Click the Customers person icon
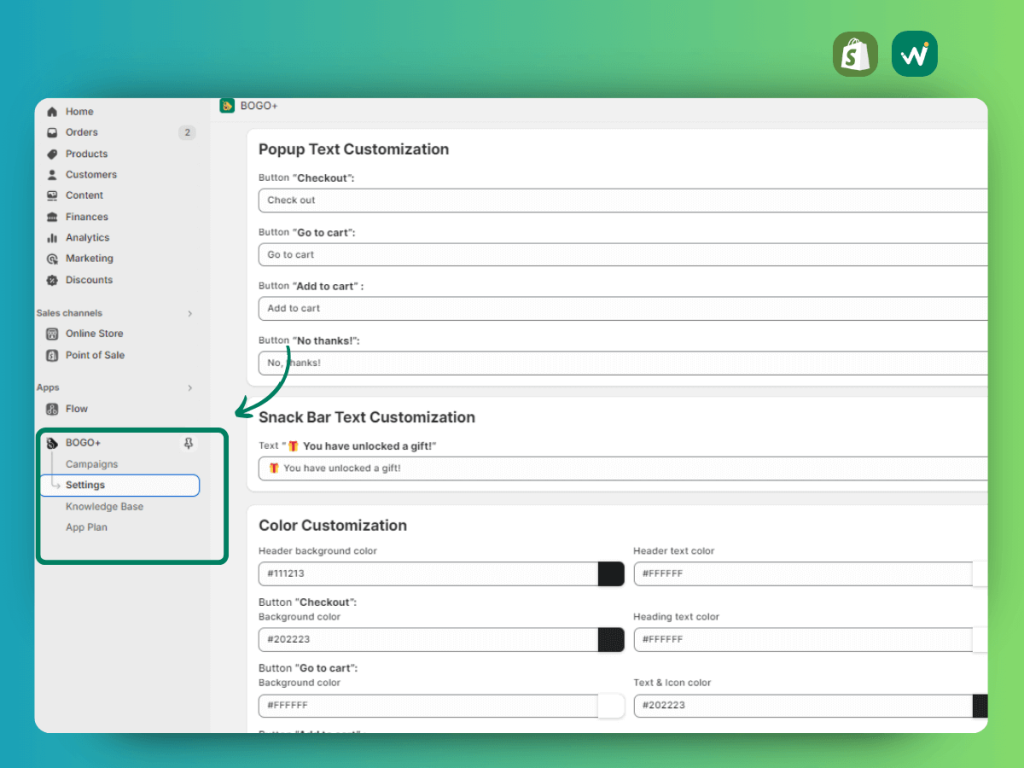The image size is (1024, 768). (x=52, y=175)
